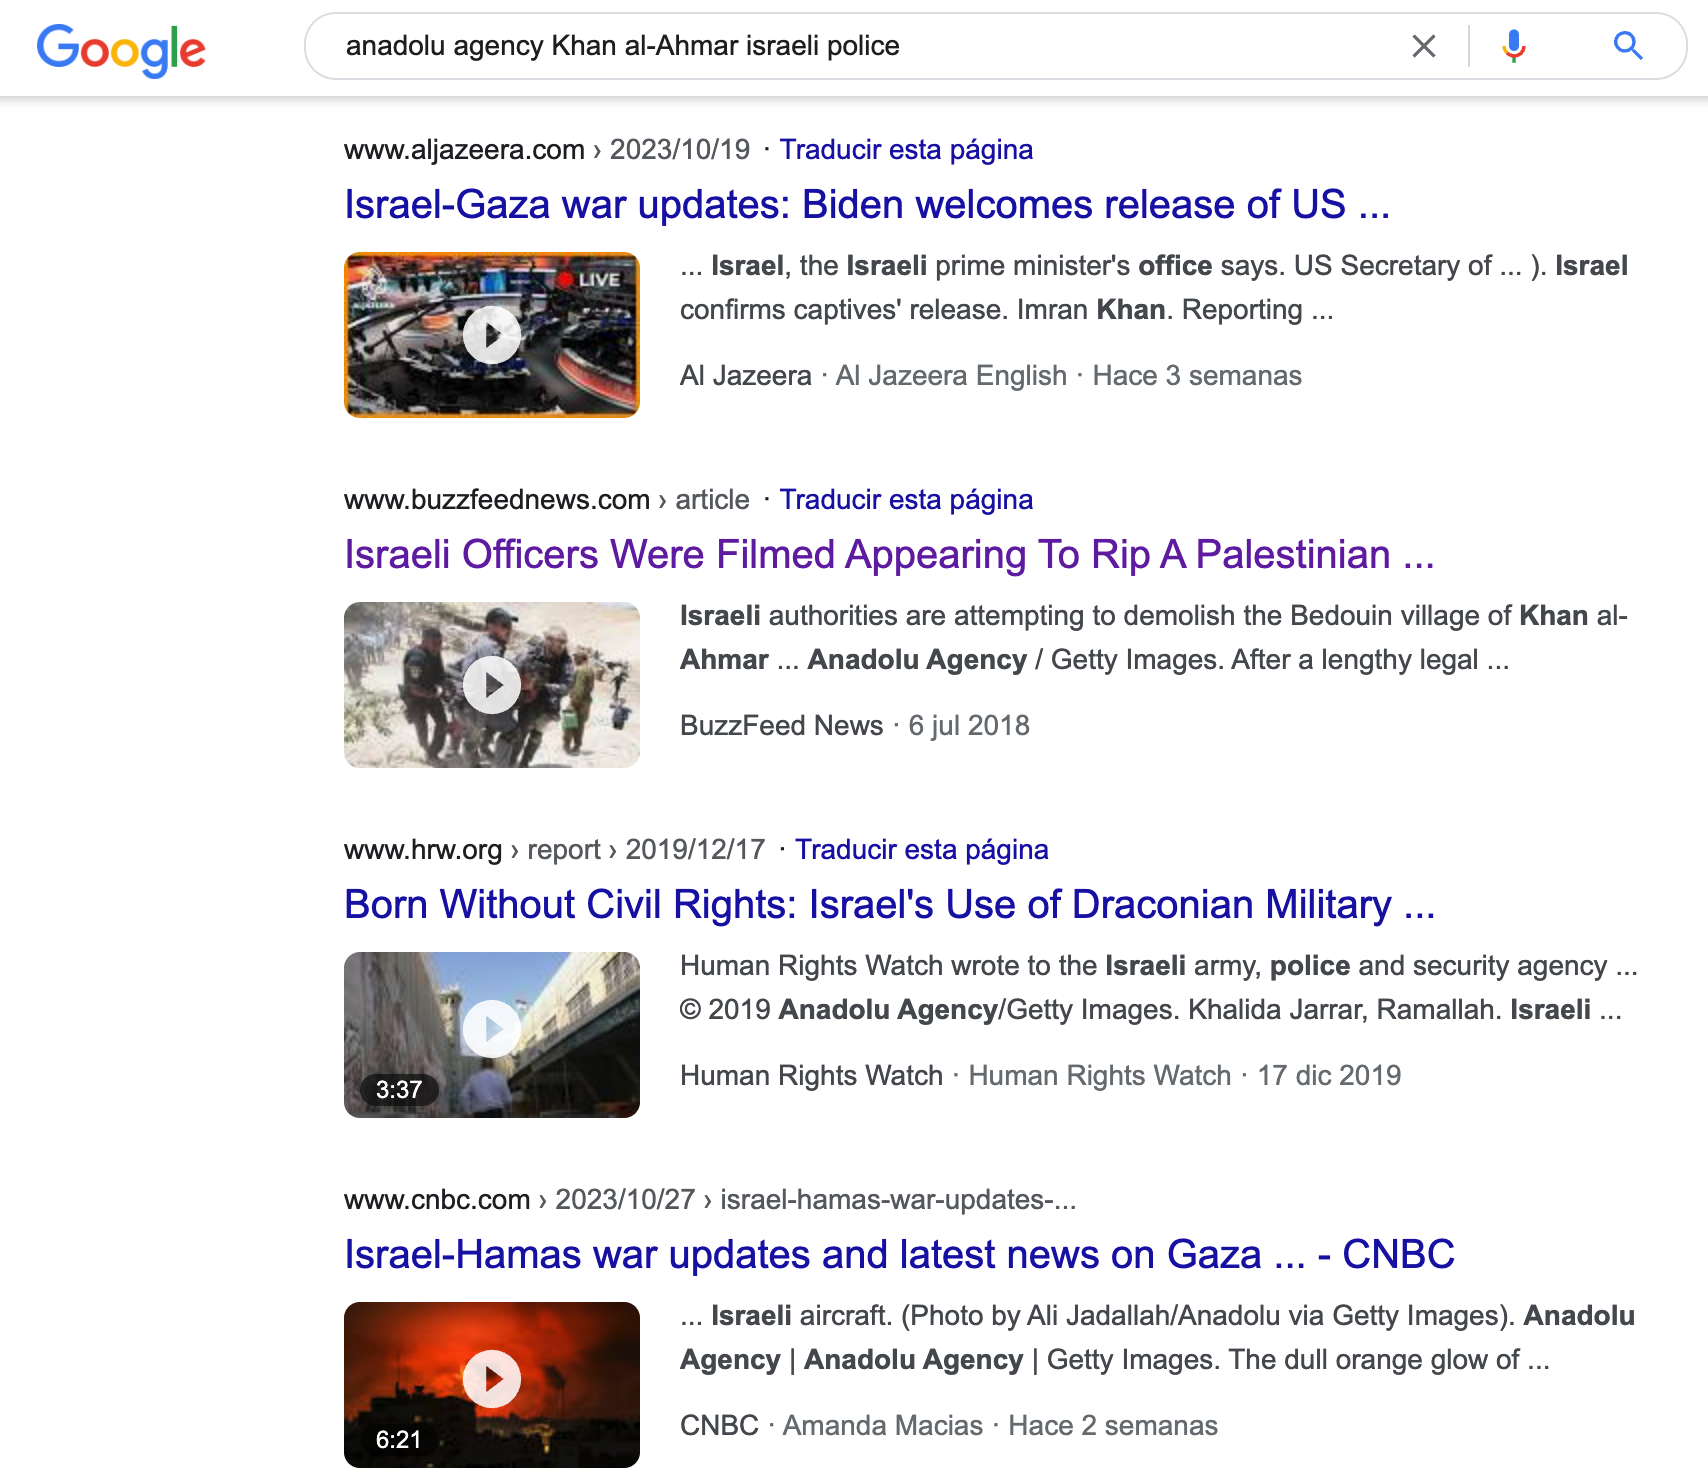The width and height of the screenshot is (1708, 1480).
Task: Click the Google logo
Action: click(121, 48)
